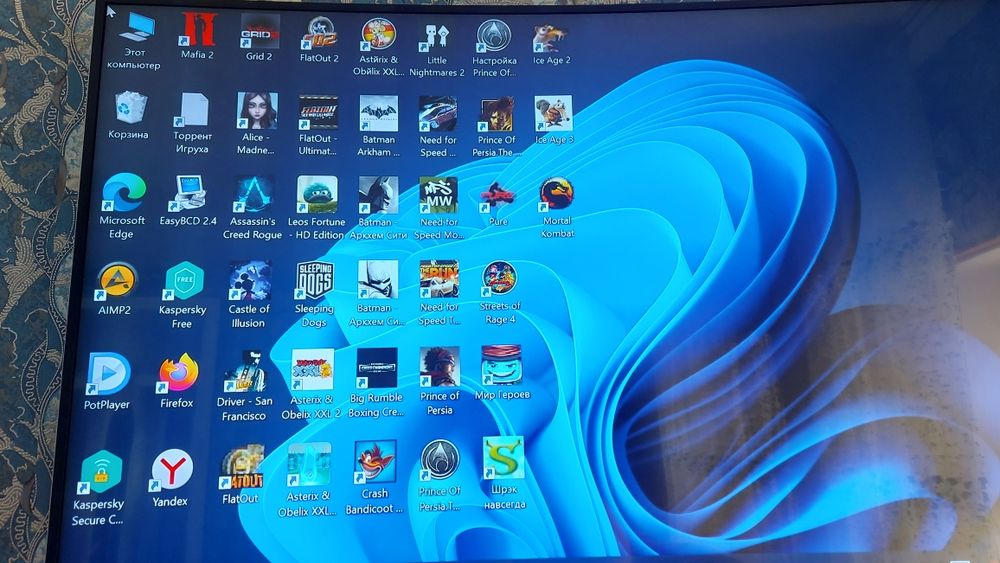1000x563 pixels.
Task: Click the Ice Age 2 shortcut
Action: (552, 45)
